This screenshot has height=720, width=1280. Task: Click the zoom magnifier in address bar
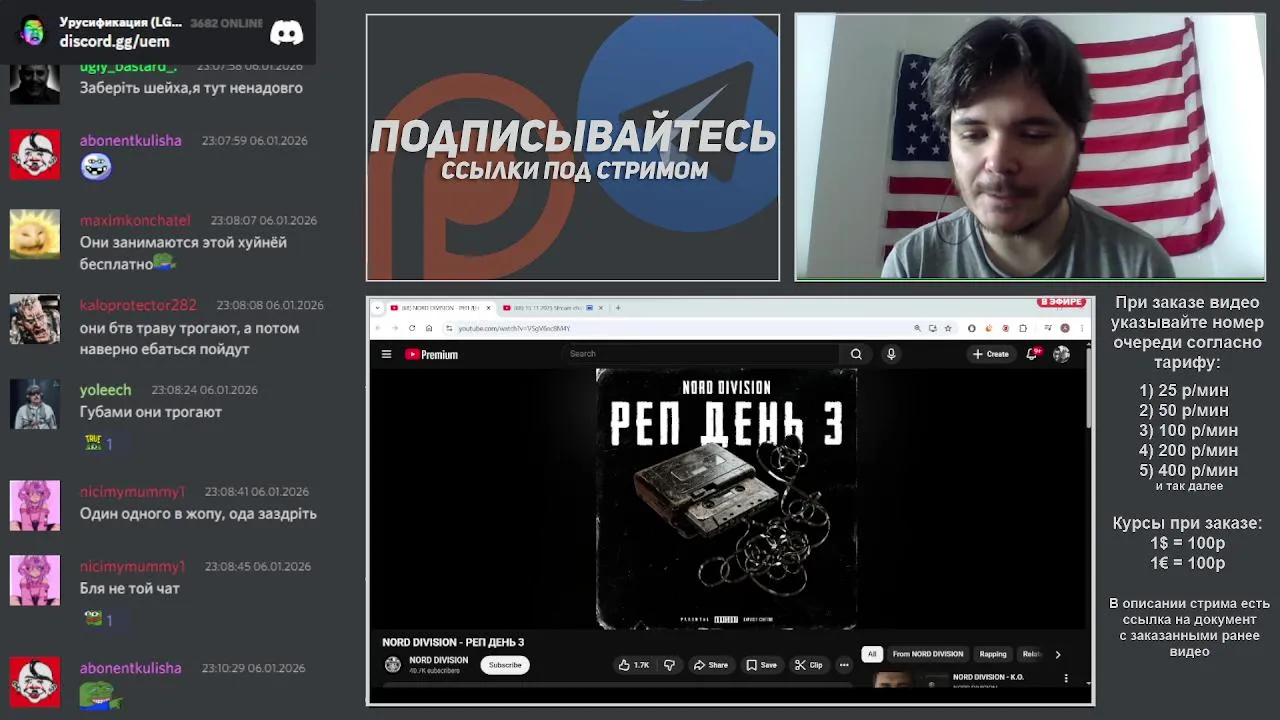pyautogui.click(x=917, y=328)
